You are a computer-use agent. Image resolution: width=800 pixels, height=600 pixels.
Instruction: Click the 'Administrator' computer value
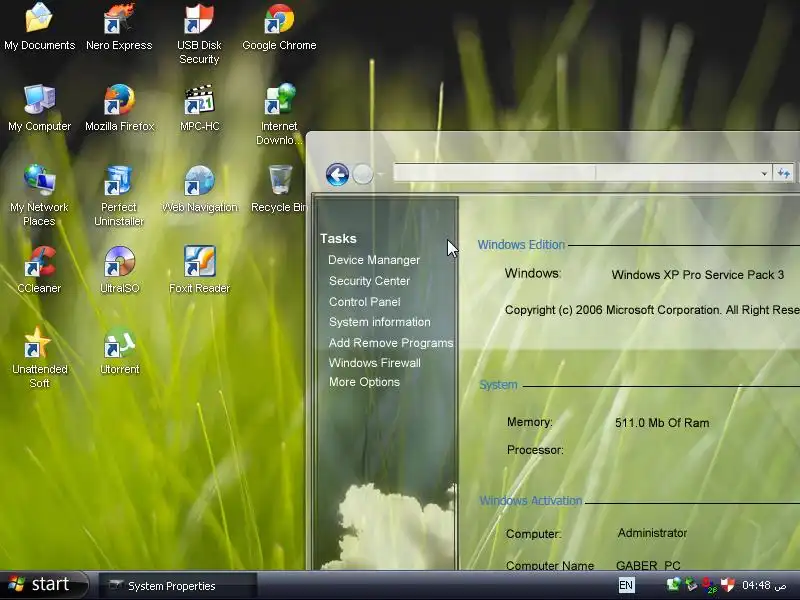(652, 533)
